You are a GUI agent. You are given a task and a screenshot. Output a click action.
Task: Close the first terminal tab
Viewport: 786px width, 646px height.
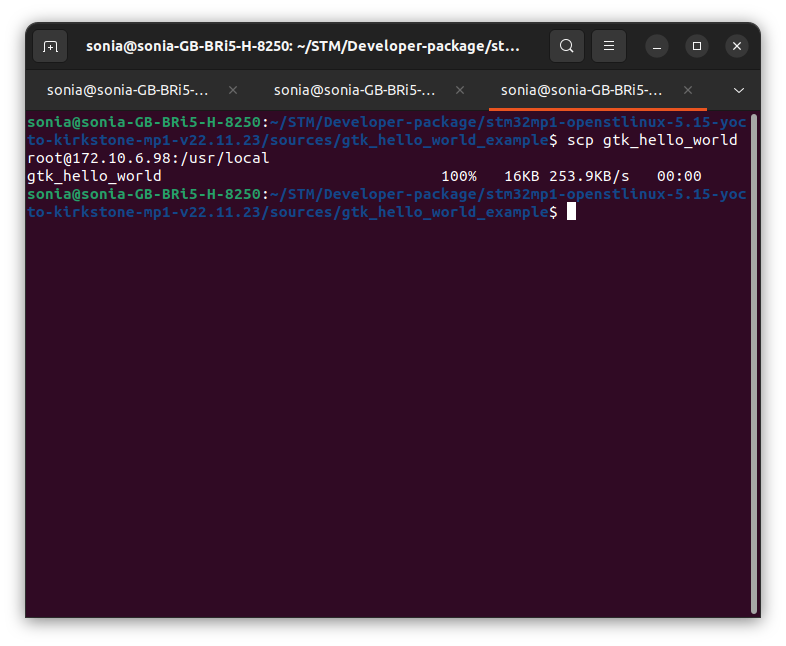tap(233, 90)
